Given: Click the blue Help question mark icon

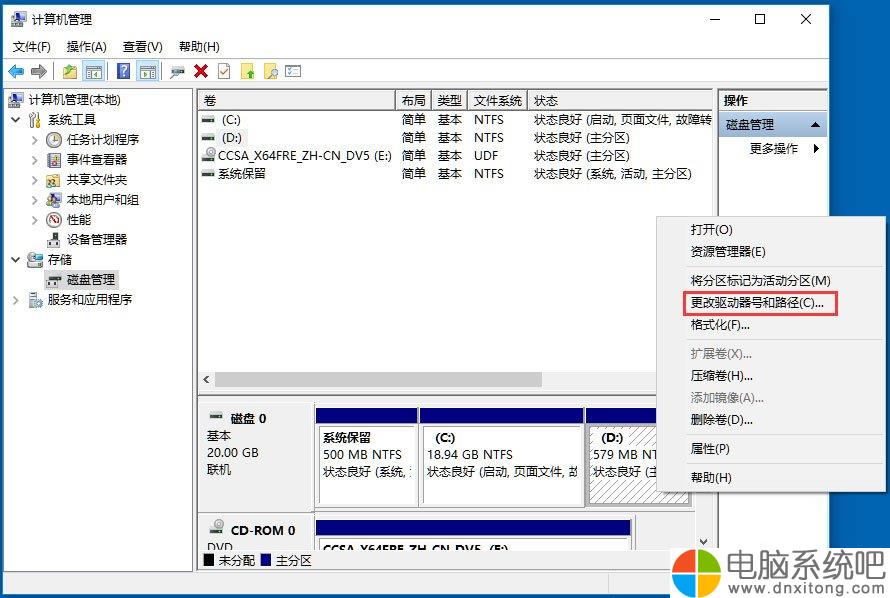Looking at the screenshot, I should [123, 71].
